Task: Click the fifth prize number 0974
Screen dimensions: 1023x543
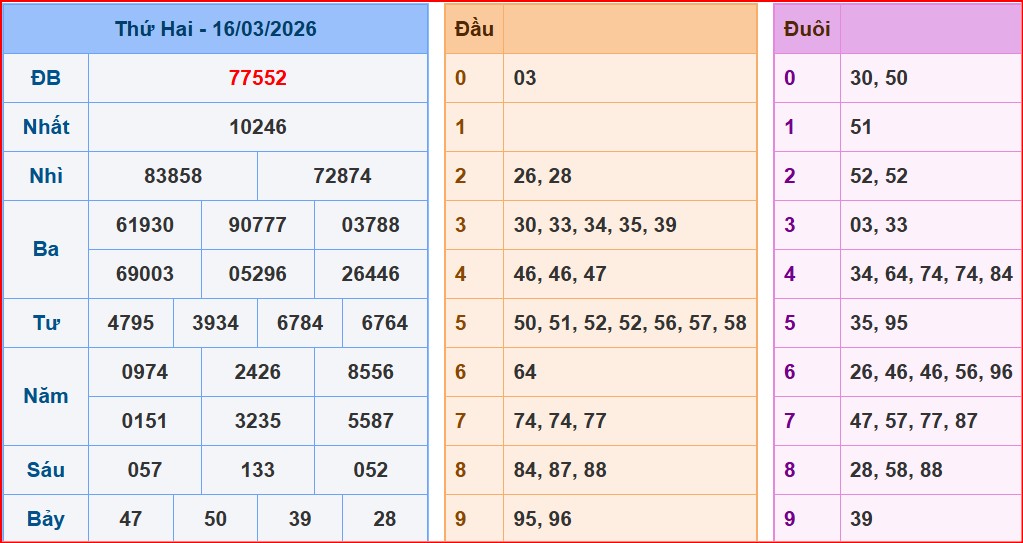Action: (x=145, y=372)
